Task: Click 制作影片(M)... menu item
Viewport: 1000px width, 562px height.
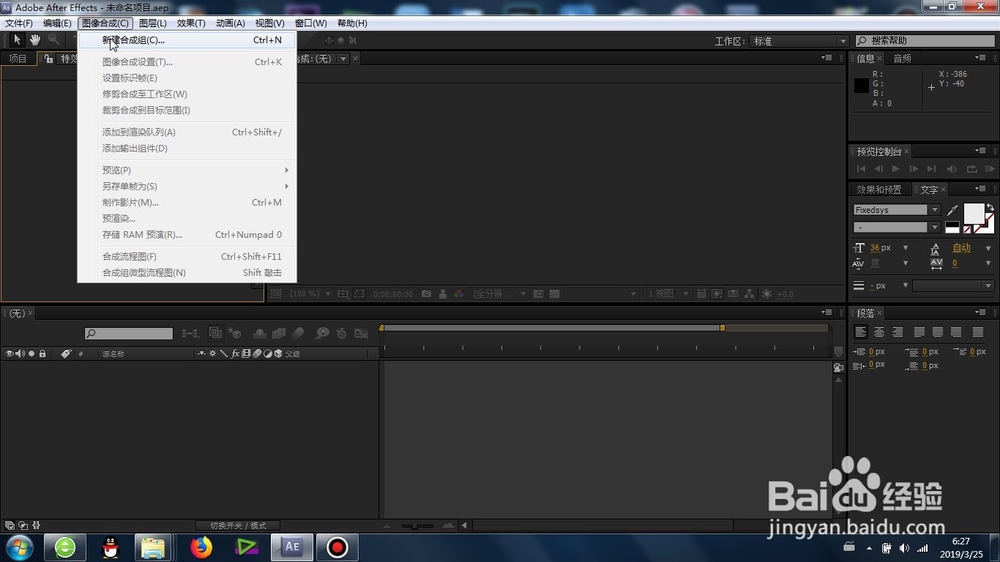Action: (187, 202)
